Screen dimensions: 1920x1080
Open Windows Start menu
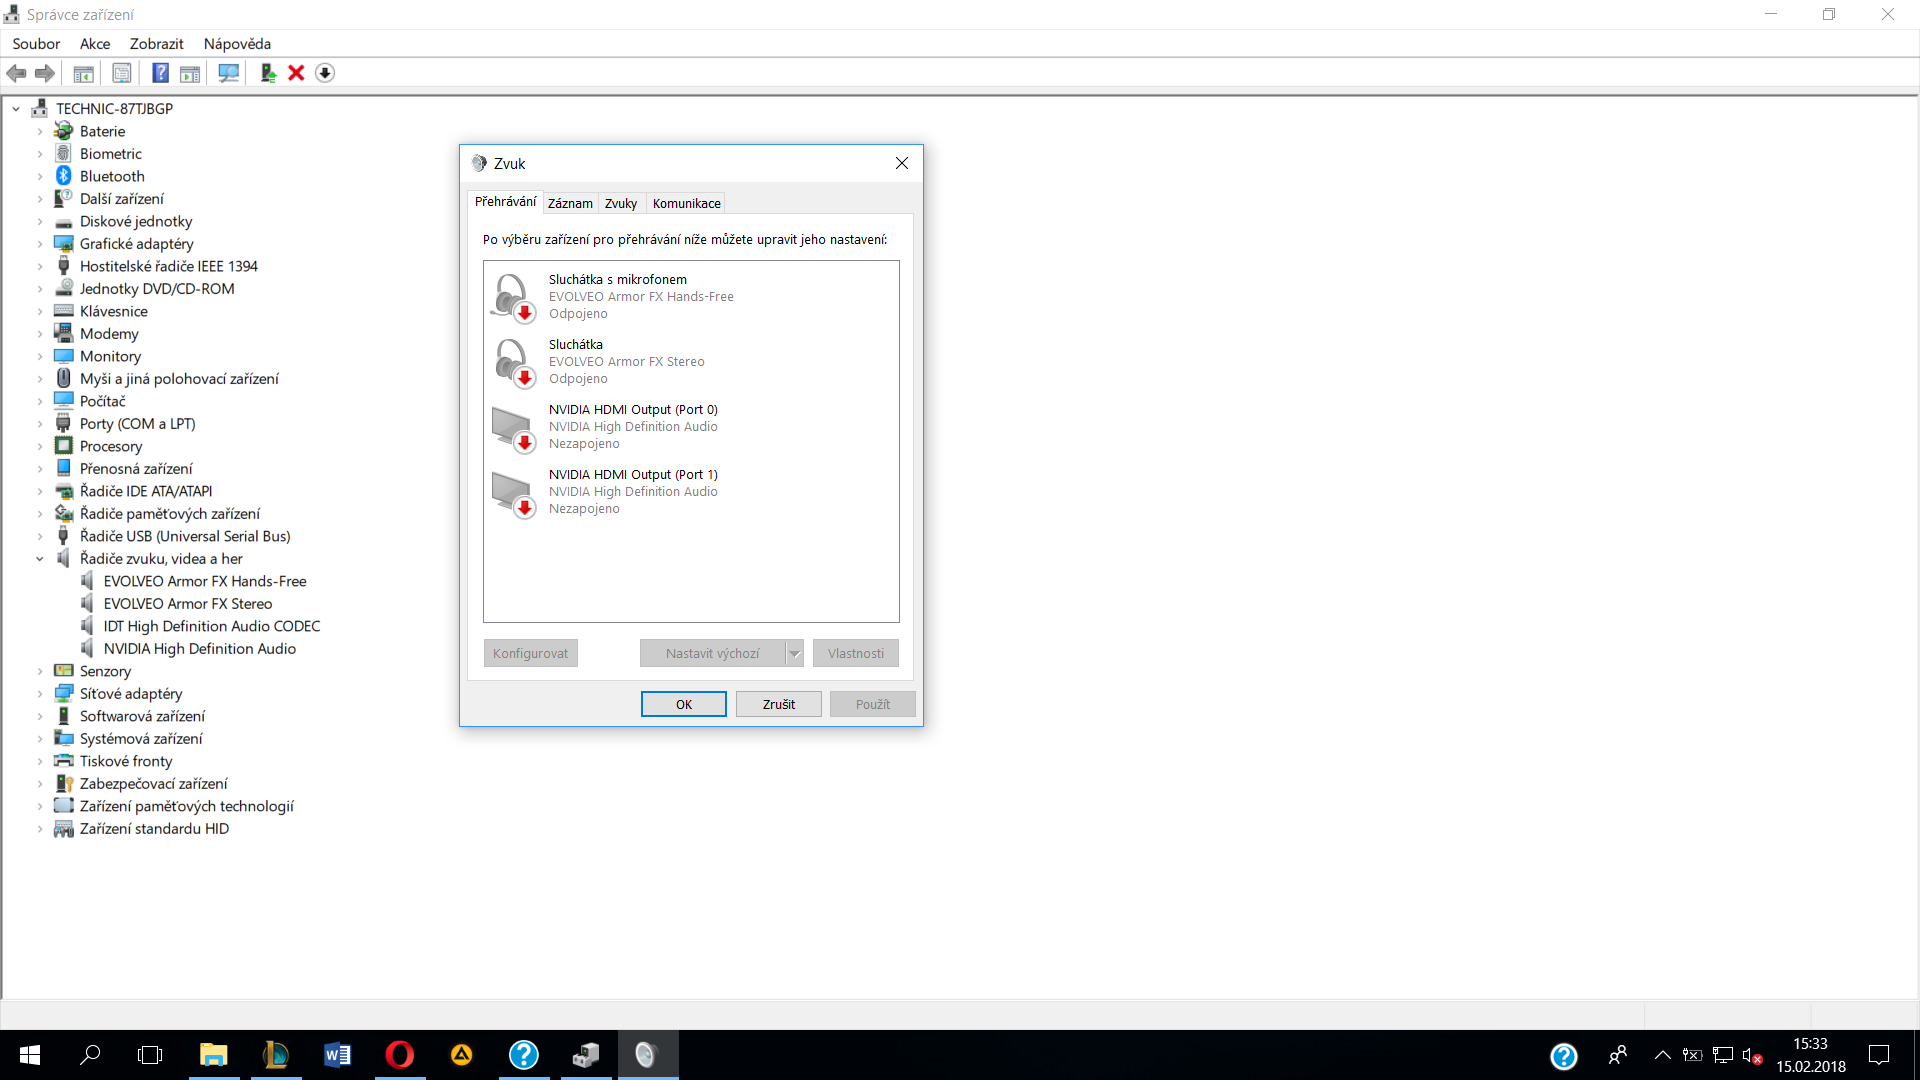pos(30,1055)
